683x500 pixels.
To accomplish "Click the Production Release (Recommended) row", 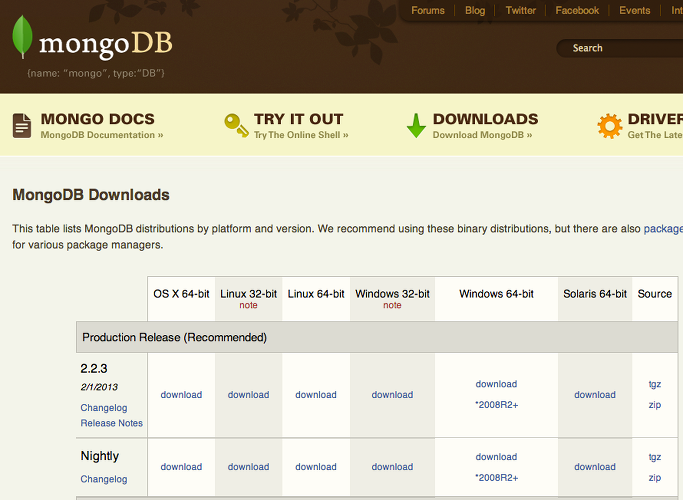I will [x=377, y=337].
